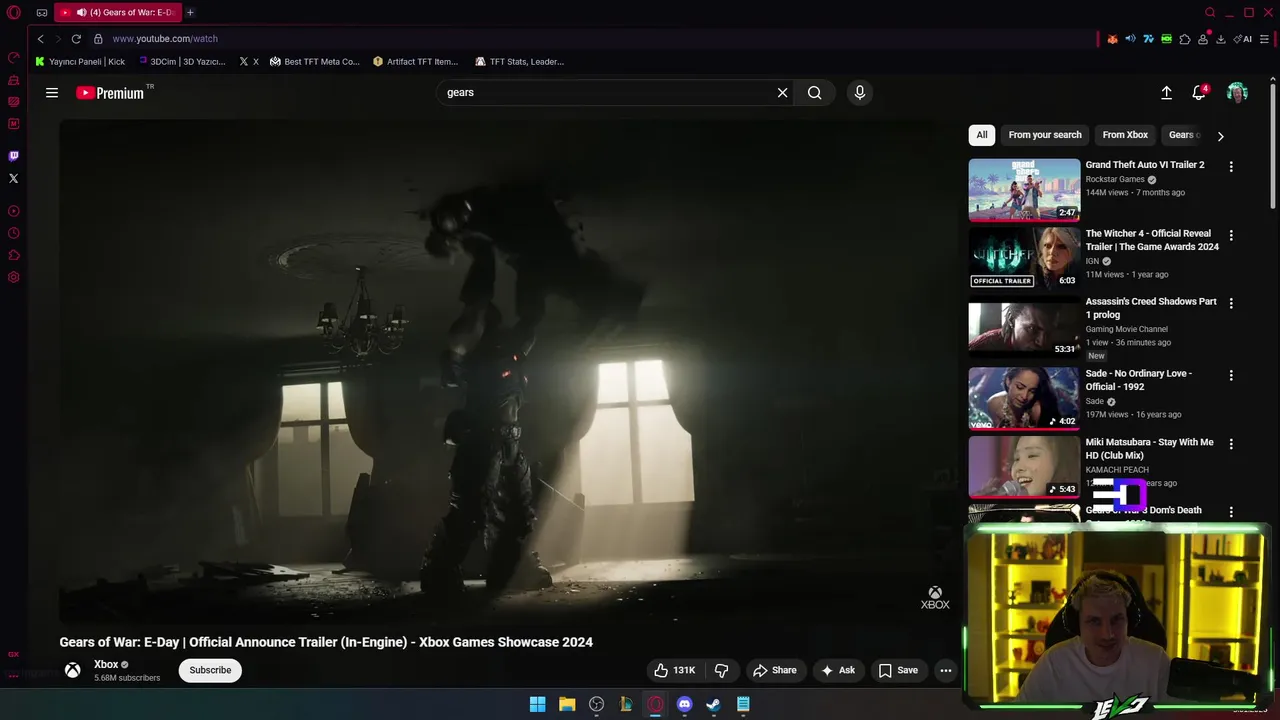Open options menu for Assassin's Creed Shadows video
The width and height of the screenshot is (1280, 720).
pos(1231,303)
